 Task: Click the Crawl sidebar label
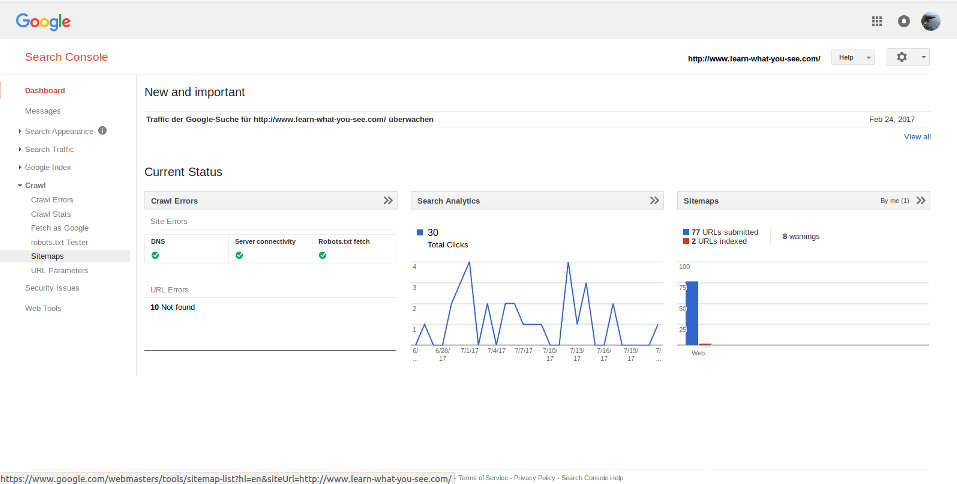35,185
